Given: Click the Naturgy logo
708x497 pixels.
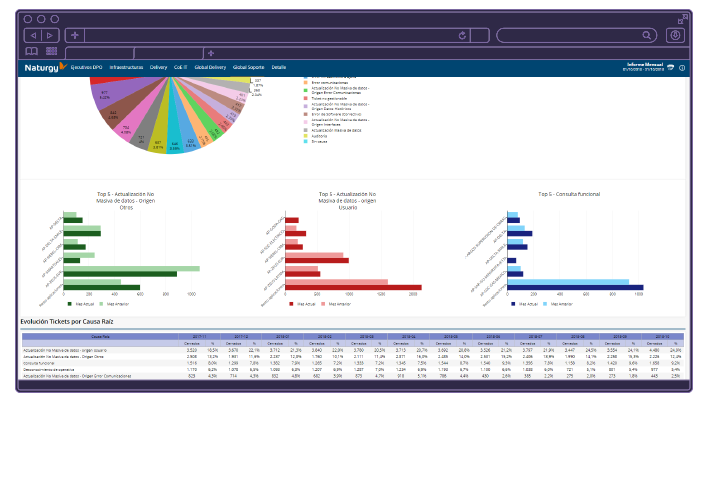Looking at the screenshot, I should tap(44, 67).
